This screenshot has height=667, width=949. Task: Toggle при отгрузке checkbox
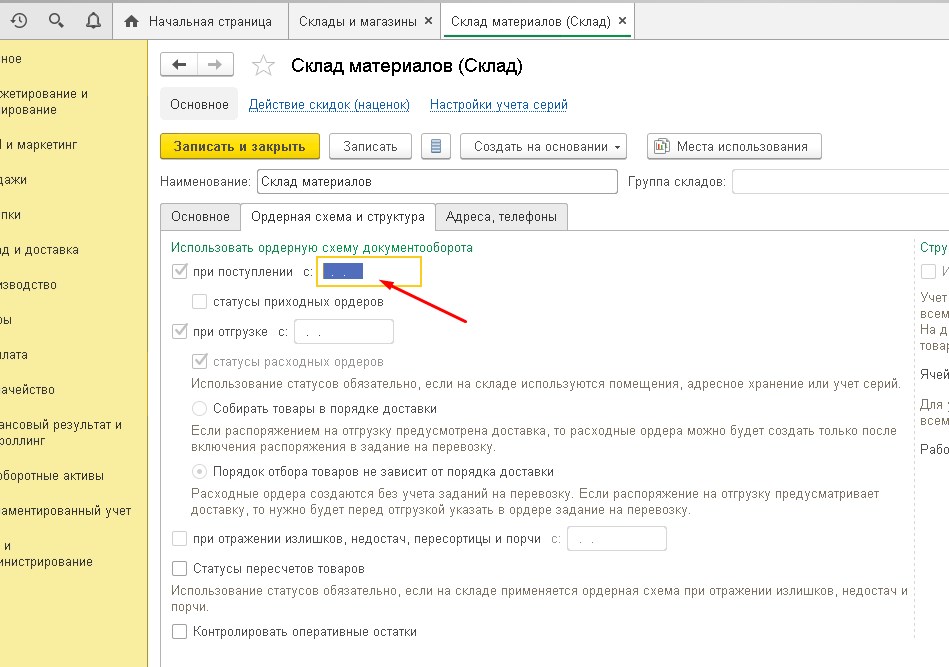point(180,331)
